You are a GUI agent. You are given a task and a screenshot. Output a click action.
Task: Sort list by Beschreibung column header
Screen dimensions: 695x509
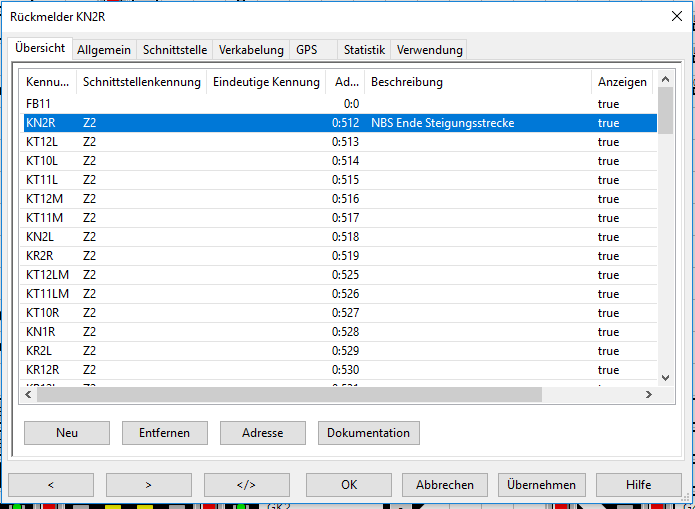[x=477, y=82]
